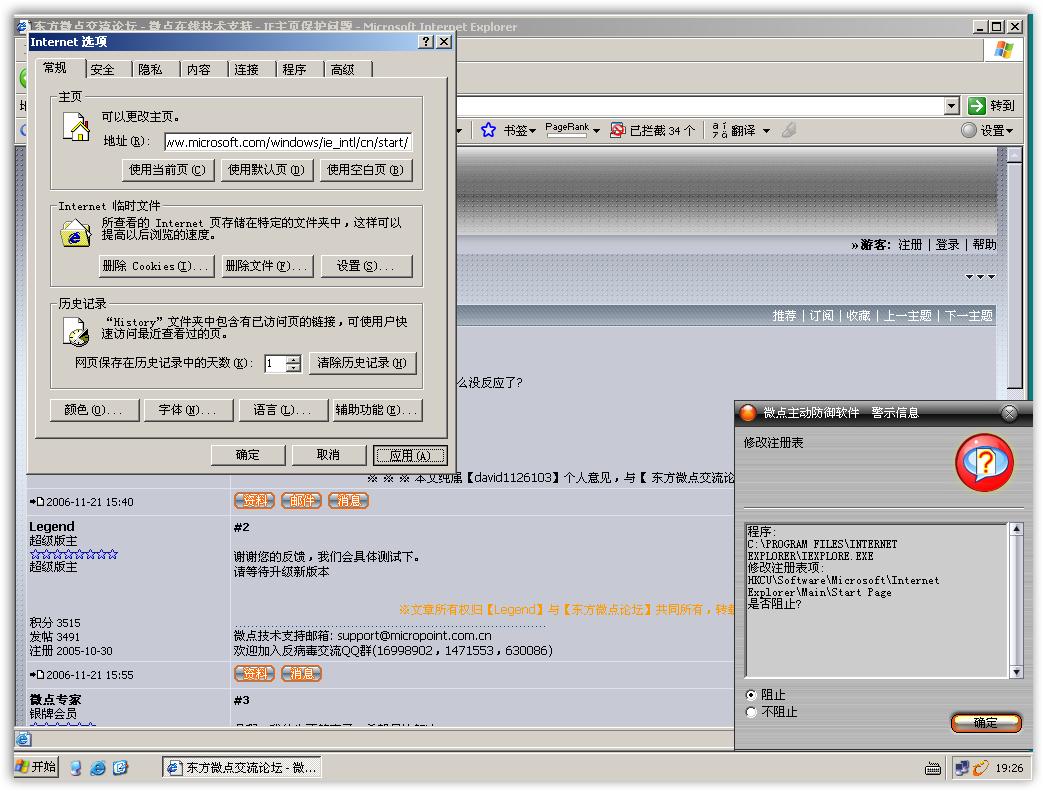Click the monitor-shaped tray icon
Viewport: 1044px width, 792px height.
coord(961,768)
